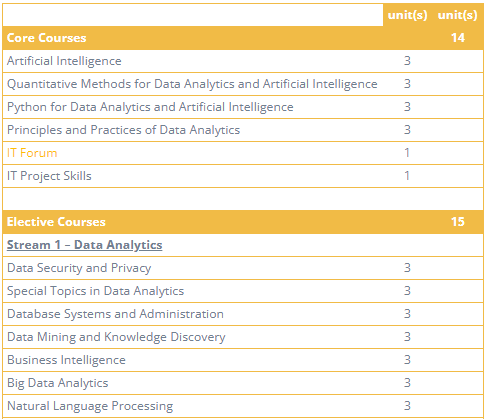
Task: Click Python for Data Analytics course name
Action: click(x=150, y=107)
